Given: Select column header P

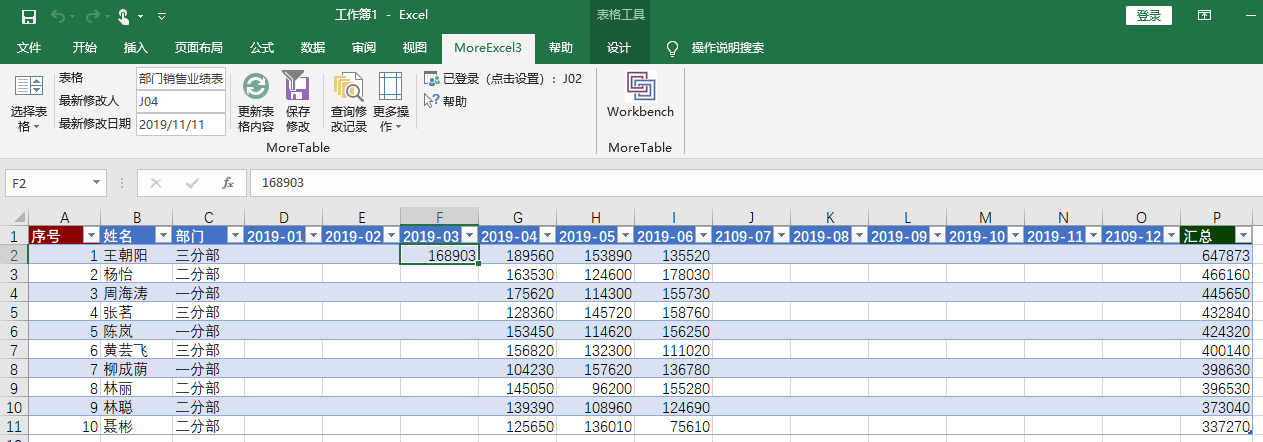Looking at the screenshot, I should (x=1216, y=217).
